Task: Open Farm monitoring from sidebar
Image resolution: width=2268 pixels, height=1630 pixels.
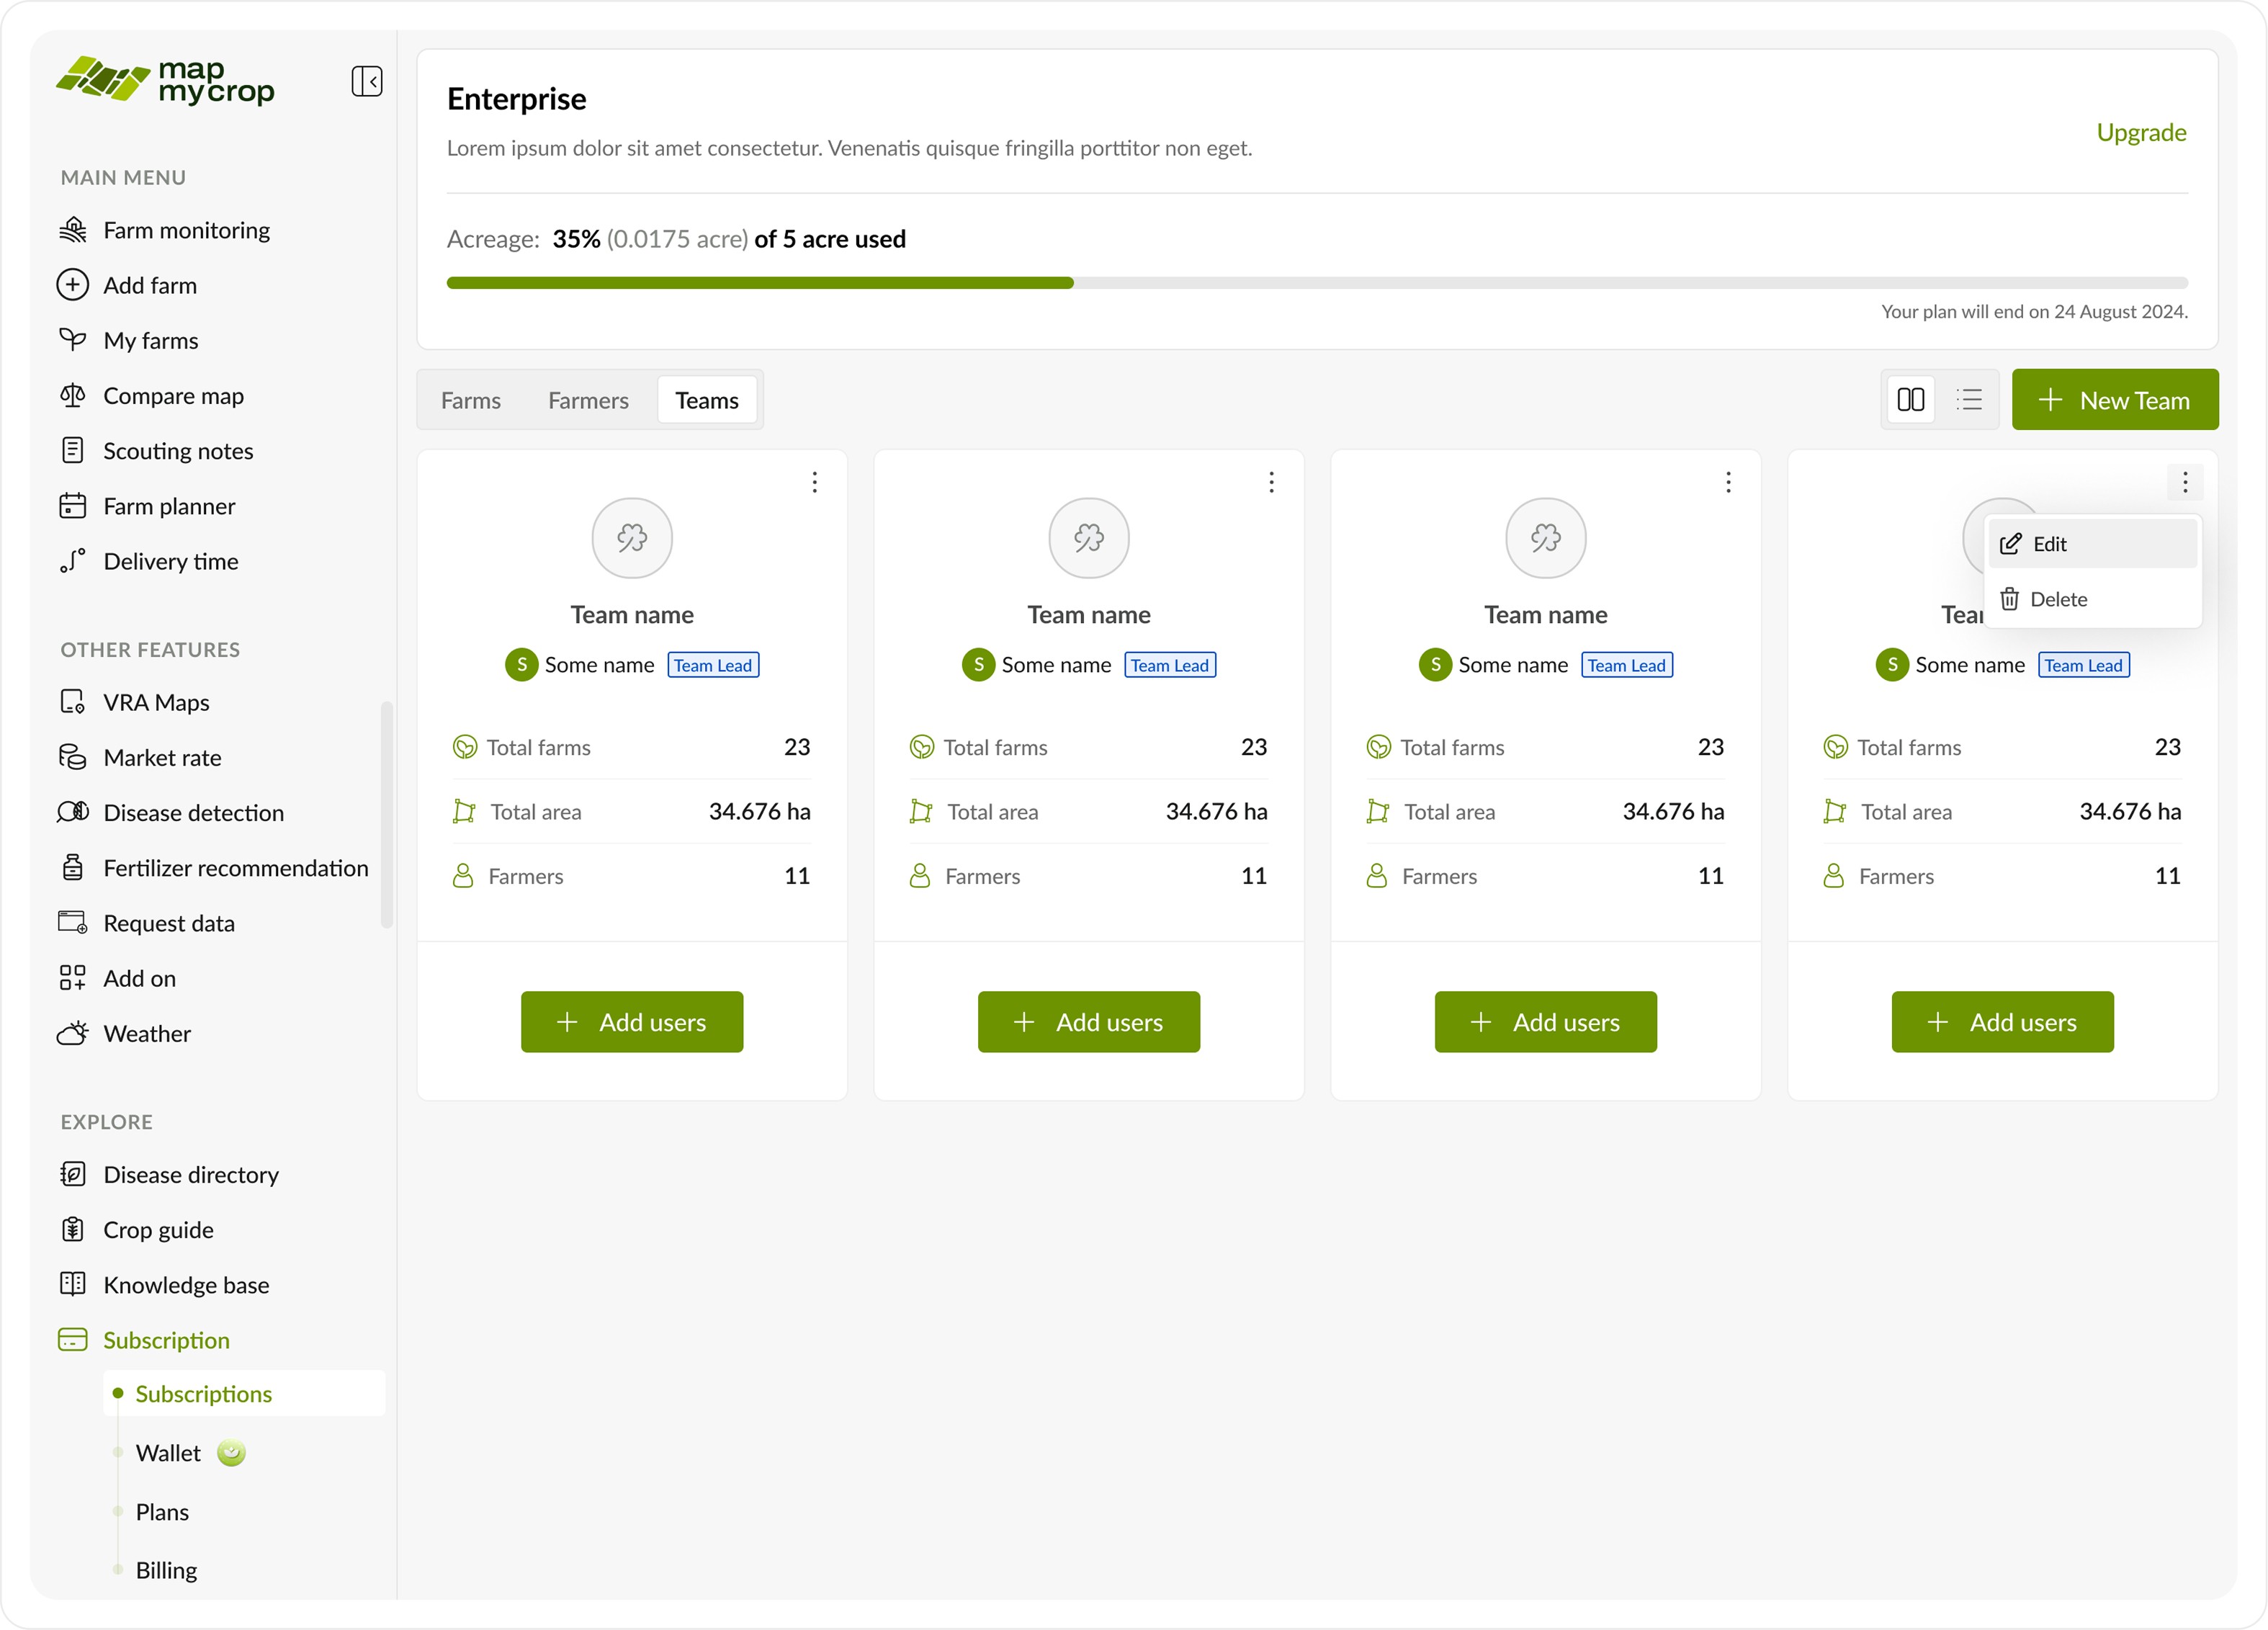Action: click(x=186, y=230)
